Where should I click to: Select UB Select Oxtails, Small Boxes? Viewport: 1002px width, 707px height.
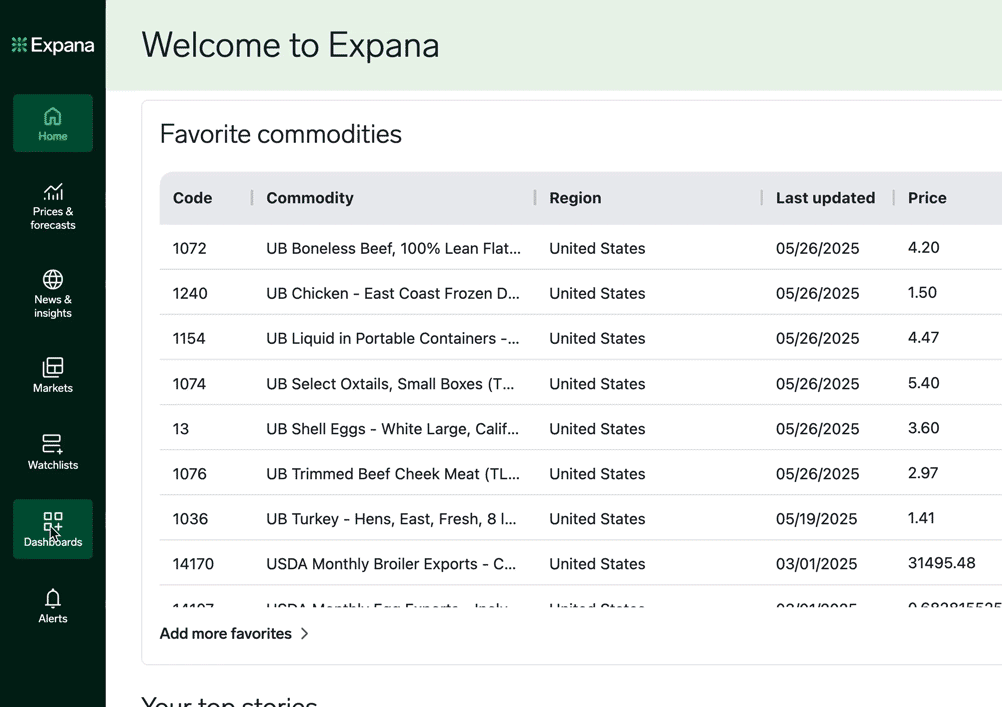click(x=390, y=384)
